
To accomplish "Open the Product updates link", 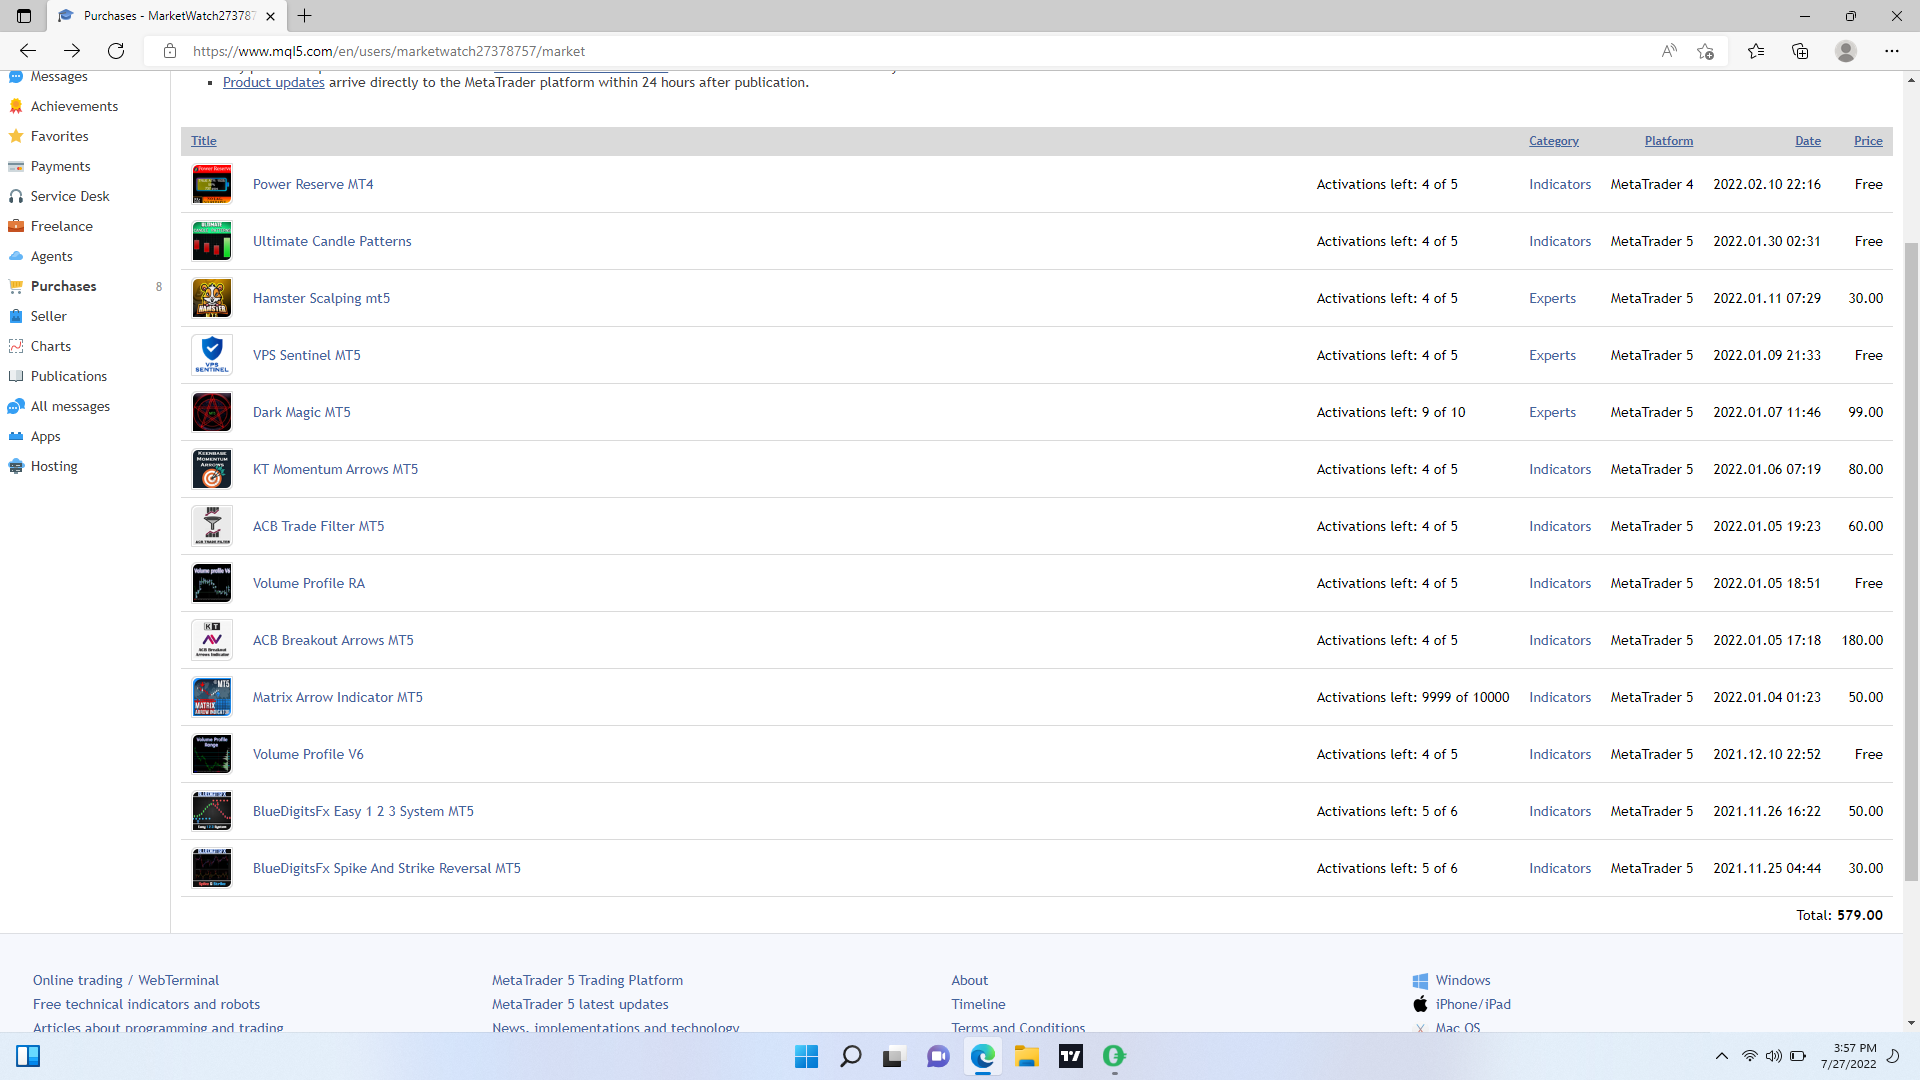I will coord(273,82).
